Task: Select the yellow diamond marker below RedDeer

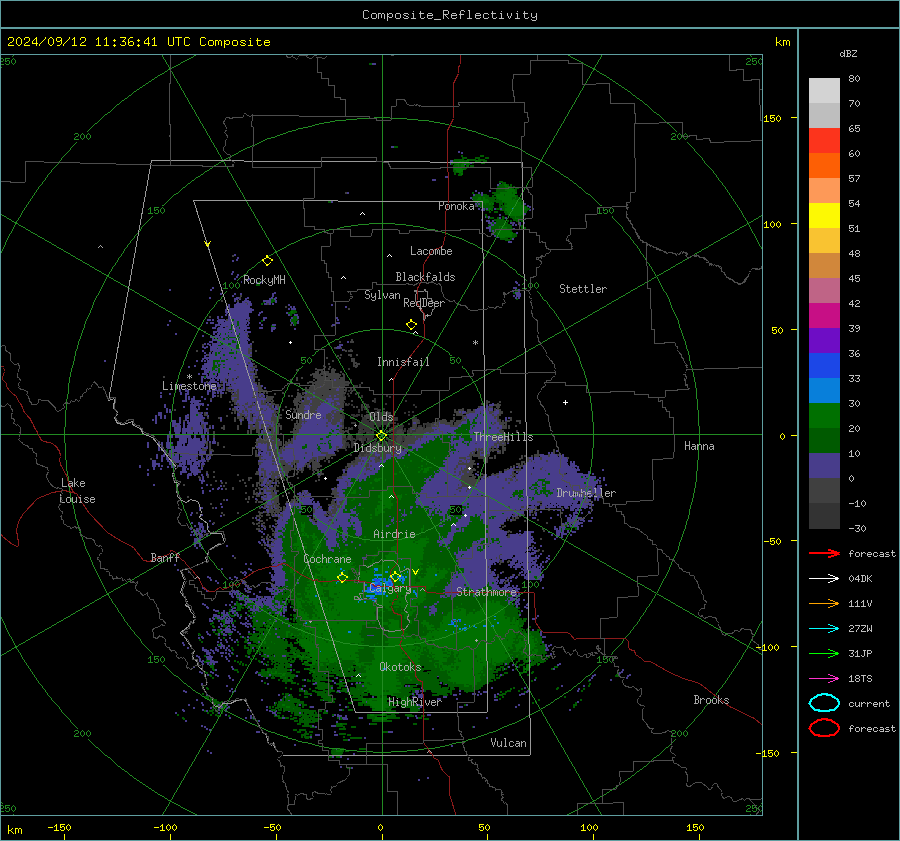Action: pos(412,325)
